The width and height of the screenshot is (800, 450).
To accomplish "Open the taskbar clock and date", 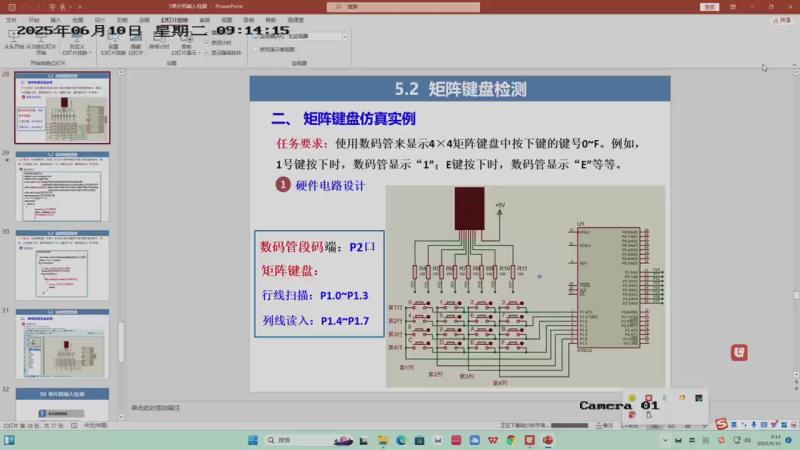I will pyautogui.click(x=769, y=440).
